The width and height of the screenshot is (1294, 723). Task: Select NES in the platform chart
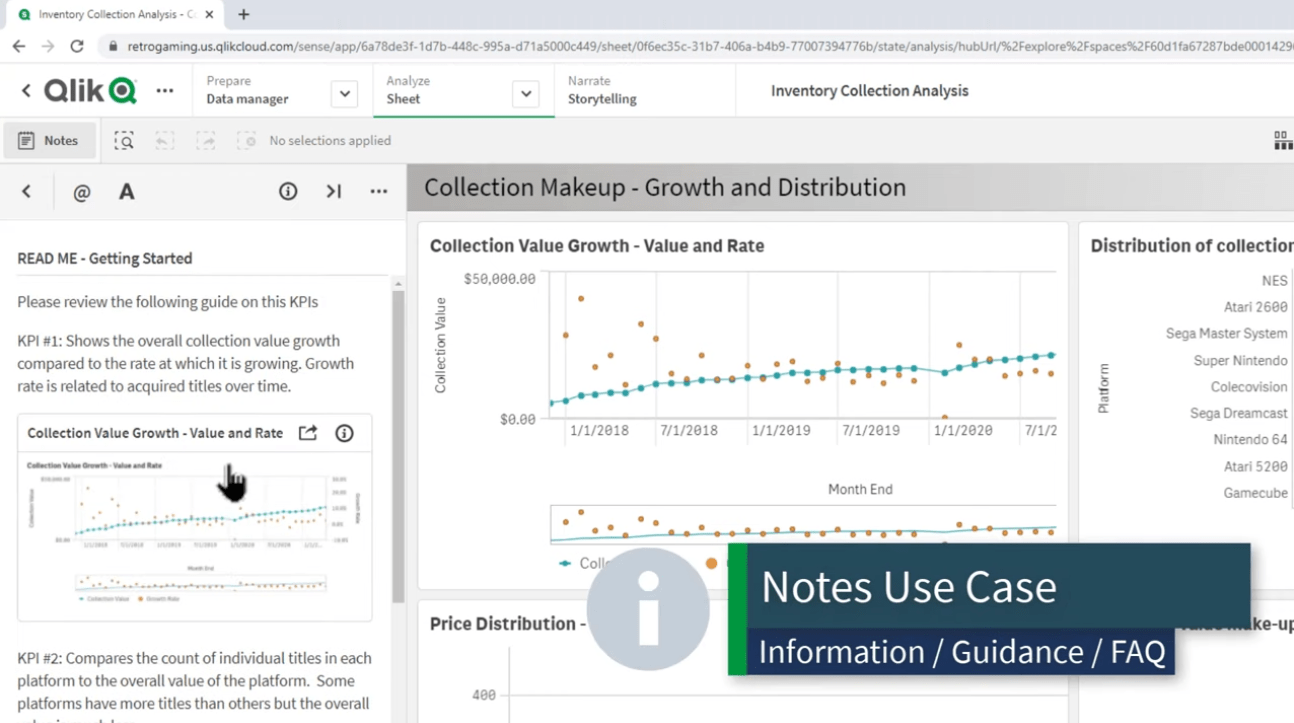point(1274,281)
